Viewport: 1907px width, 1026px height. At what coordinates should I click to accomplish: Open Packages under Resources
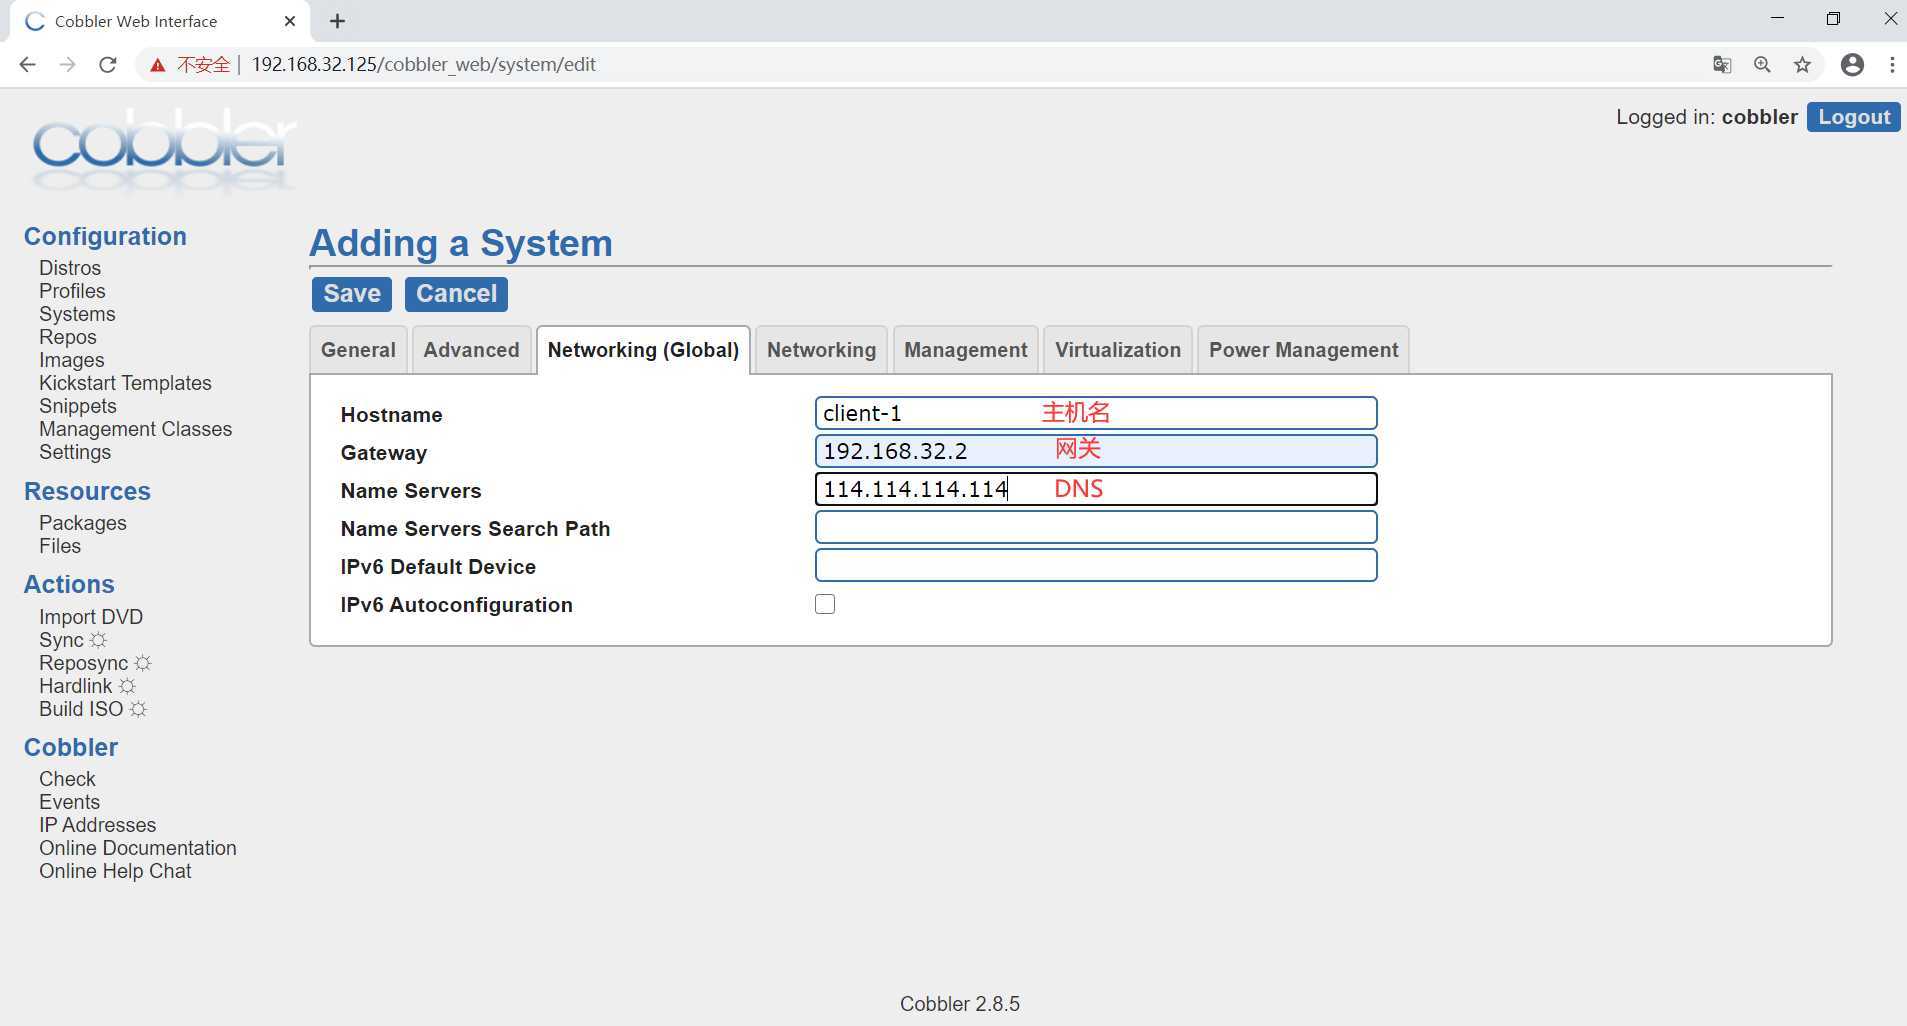coord(83,523)
